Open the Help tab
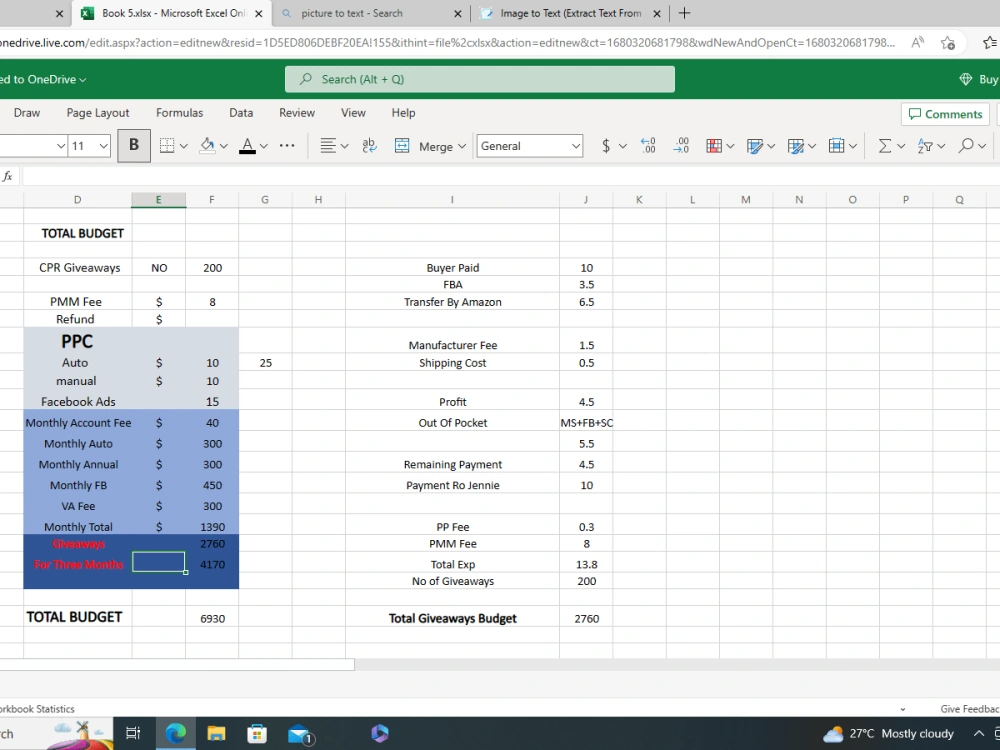The height and width of the screenshot is (750, 1000). coord(403,113)
